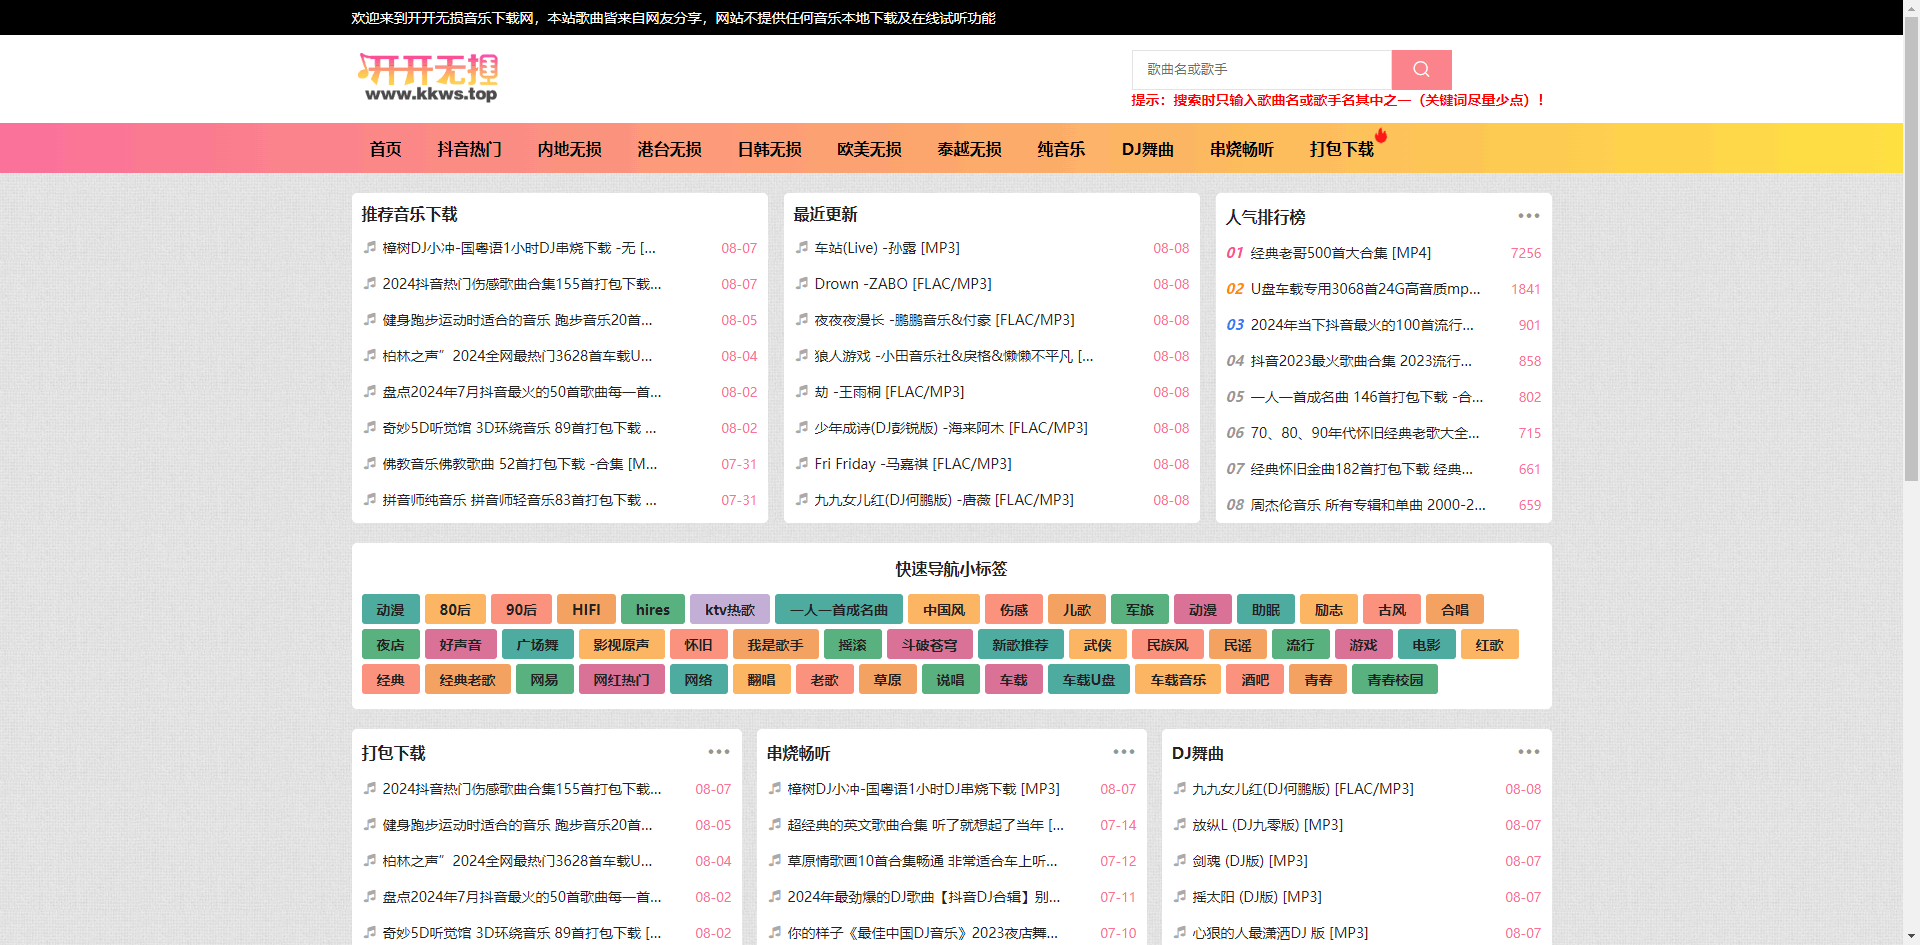Go to 首页 in navigation bar
Viewport: 1920px width, 945px height.
point(385,149)
